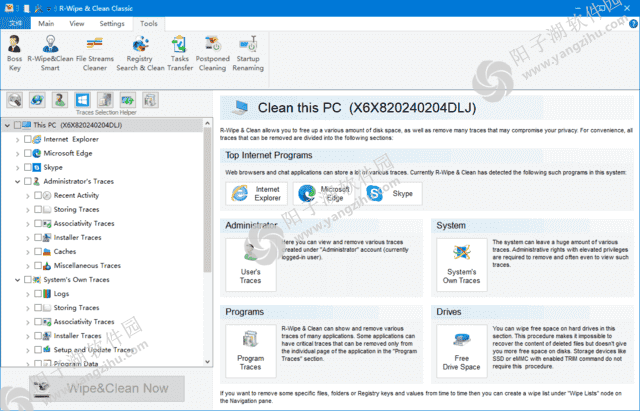Expand the Microsoft Edge node
Image resolution: width=640 pixels, height=411 pixels.
point(18,154)
